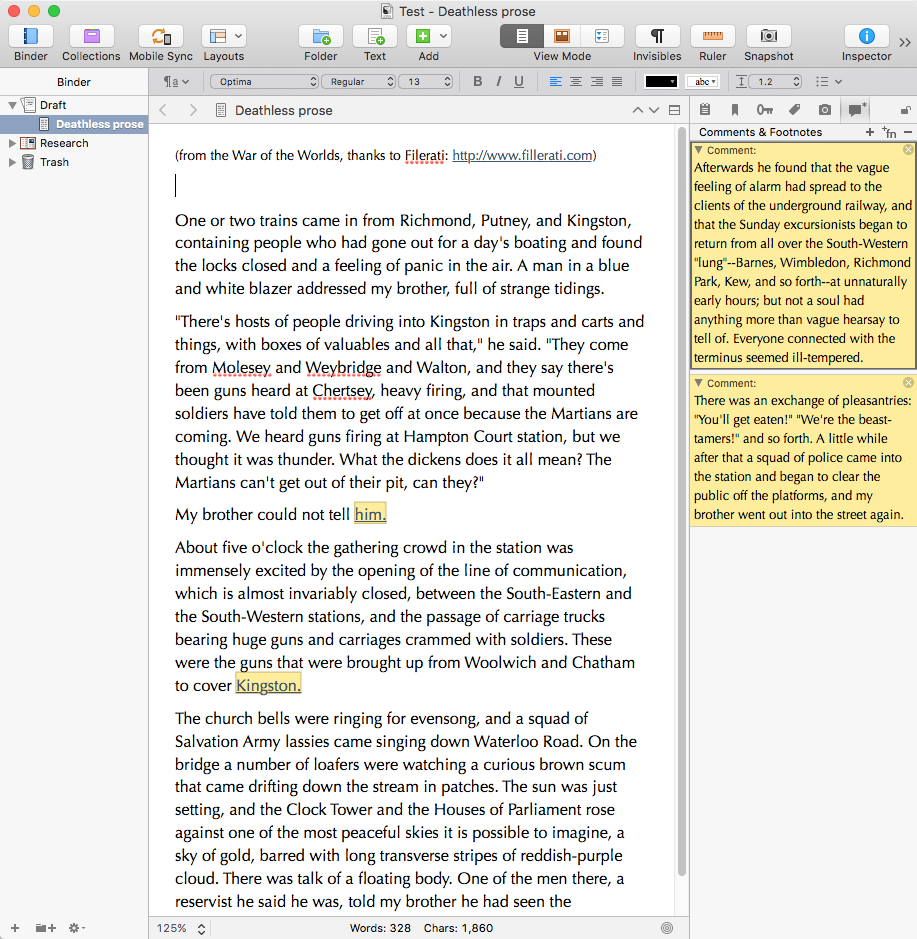Screen dimensions: 917x939
Task: Click the green Add toolbar button
Action: click(x=422, y=37)
